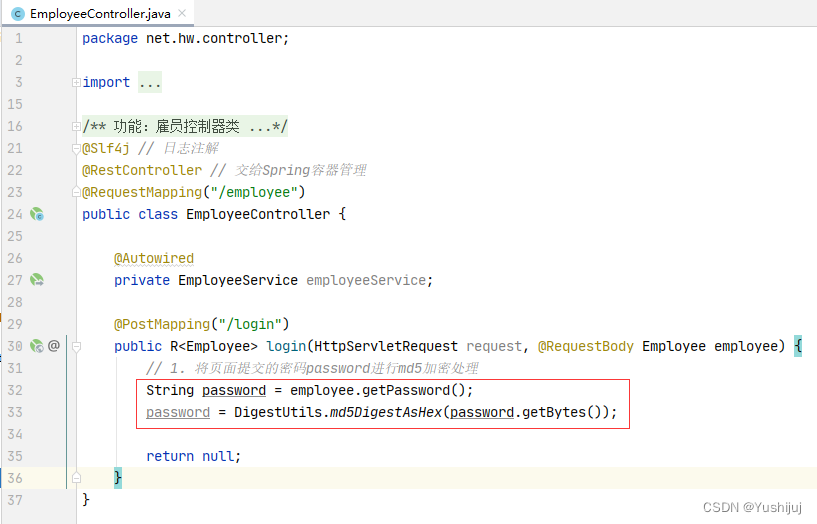Image resolution: width=817 pixels, height=524 pixels.
Task: Click the DigestUtils class reference
Action: point(278,413)
